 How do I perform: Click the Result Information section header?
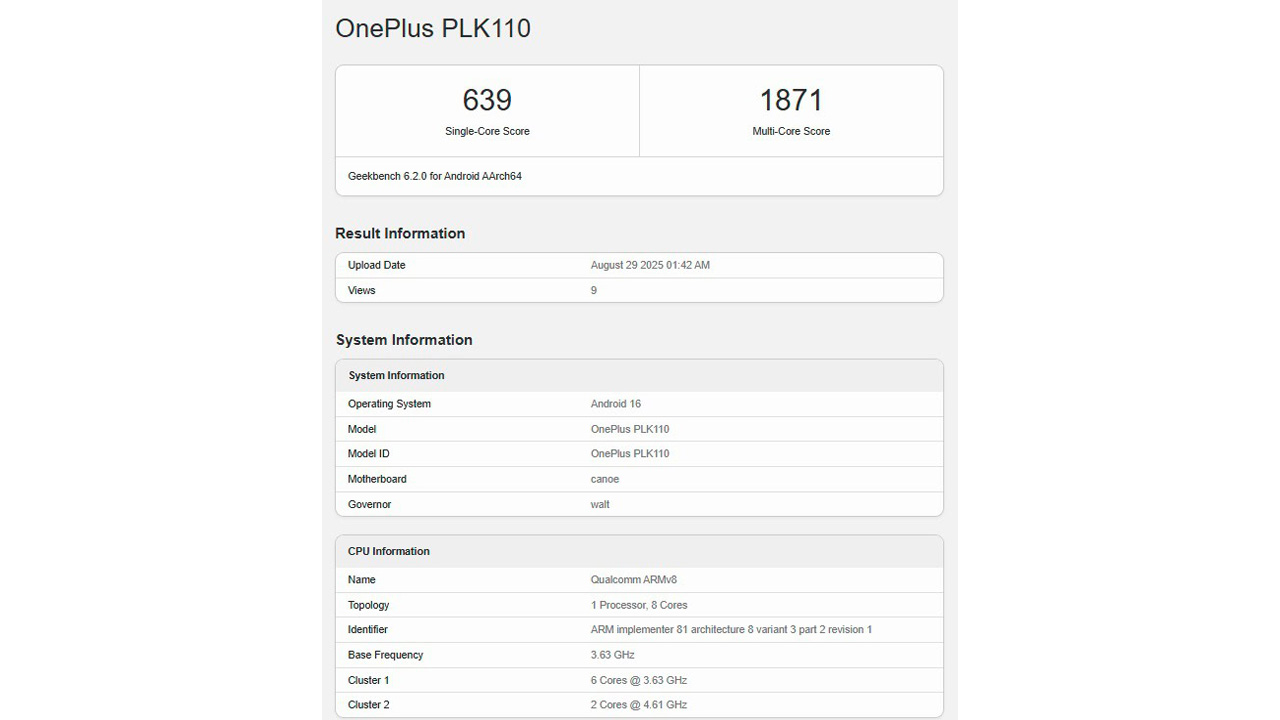(399, 233)
